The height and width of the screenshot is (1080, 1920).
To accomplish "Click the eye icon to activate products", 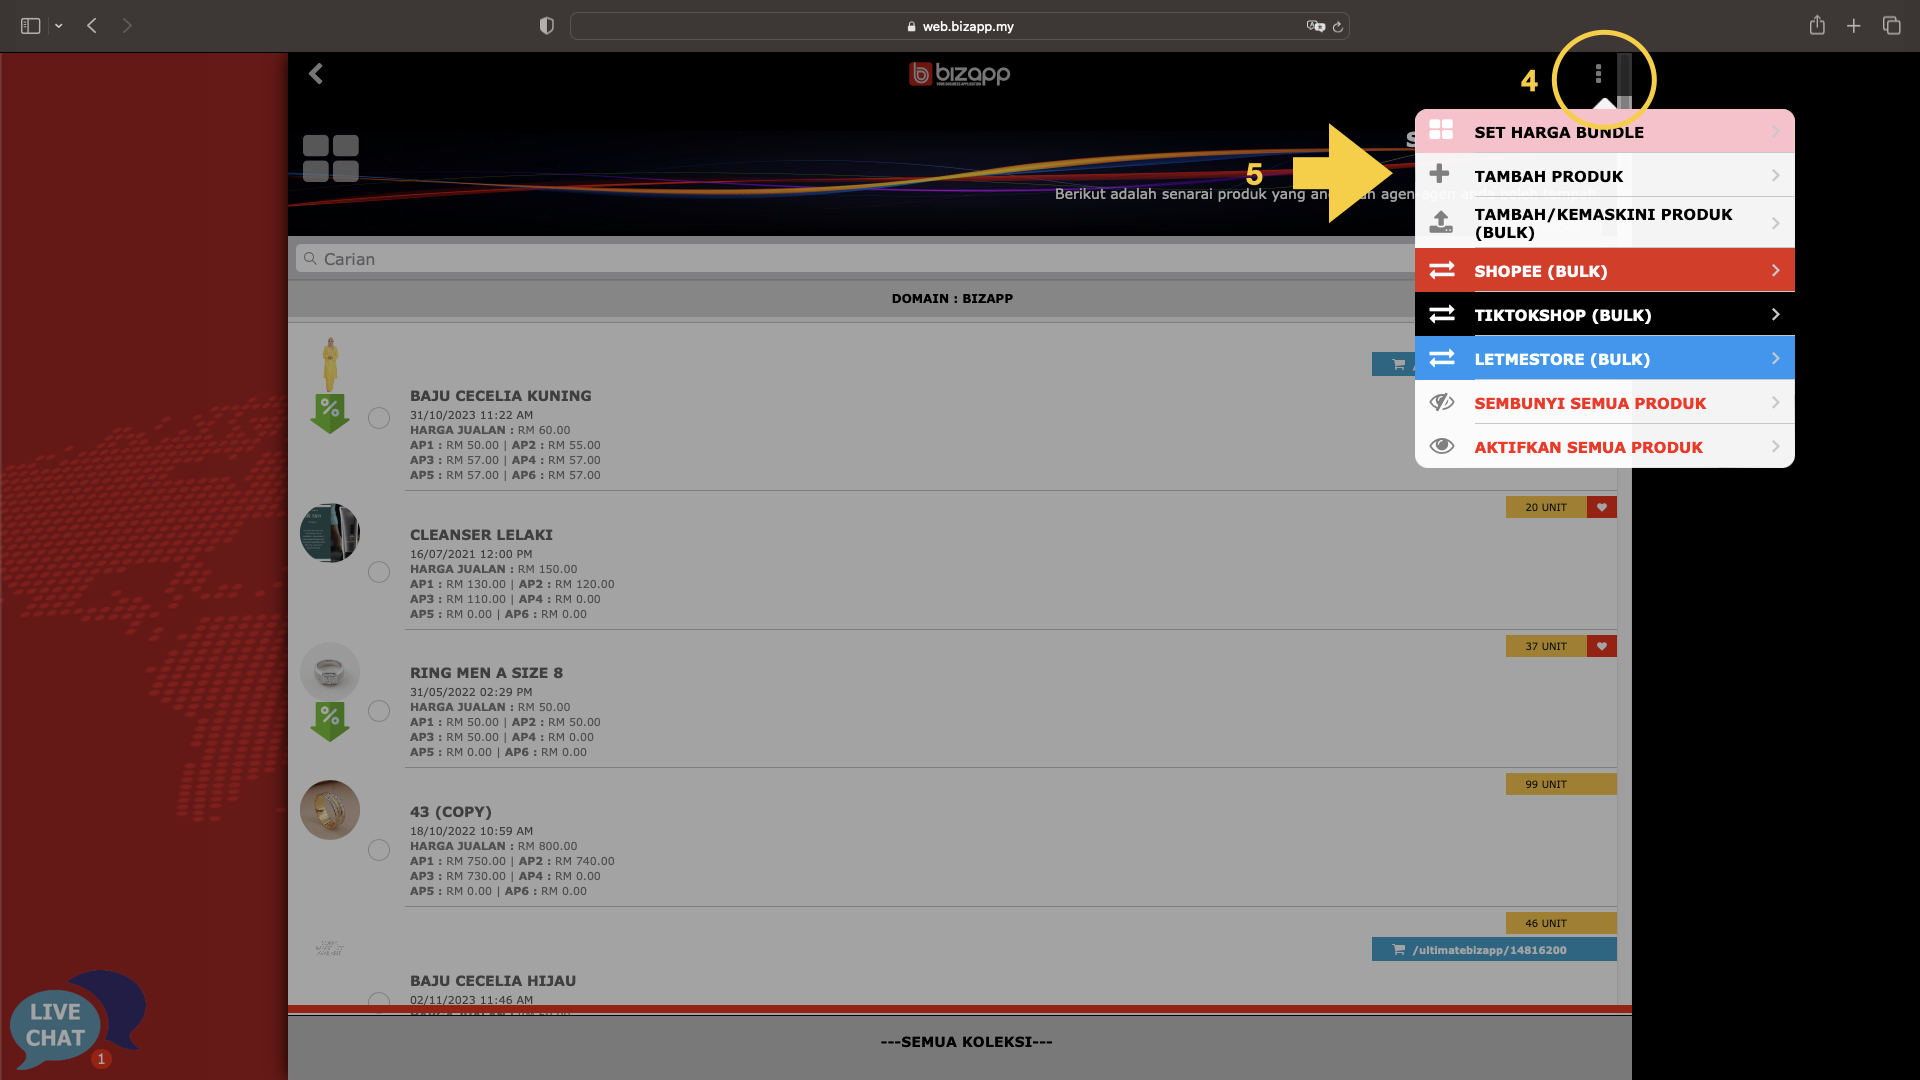I will (1442, 446).
